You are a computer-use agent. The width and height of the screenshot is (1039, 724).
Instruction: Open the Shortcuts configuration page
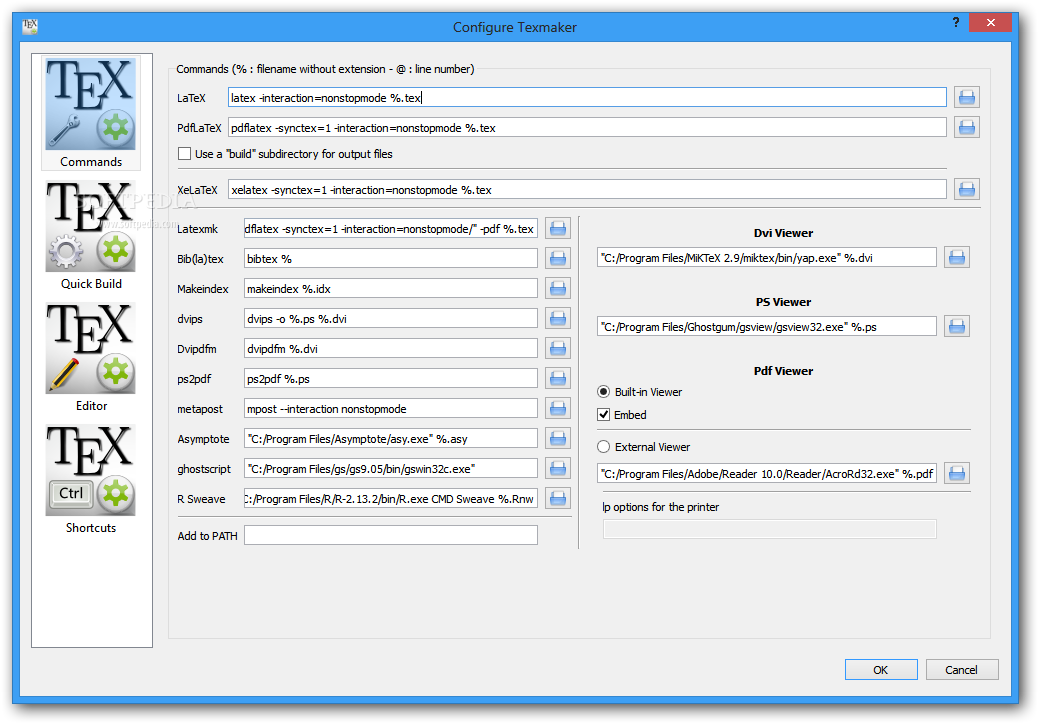click(x=91, y=480)
